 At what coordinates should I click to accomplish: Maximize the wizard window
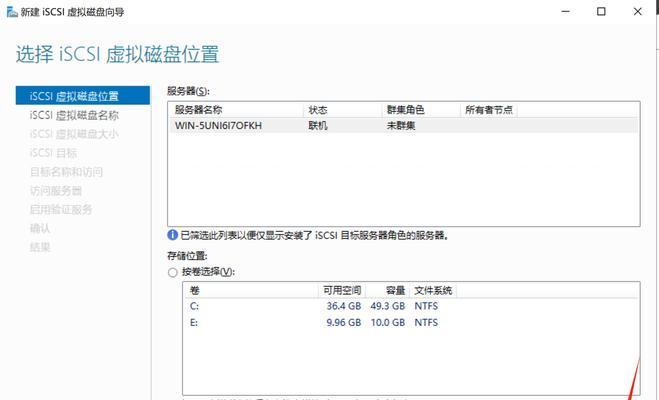pyautogui.click(x=601, y=11)
